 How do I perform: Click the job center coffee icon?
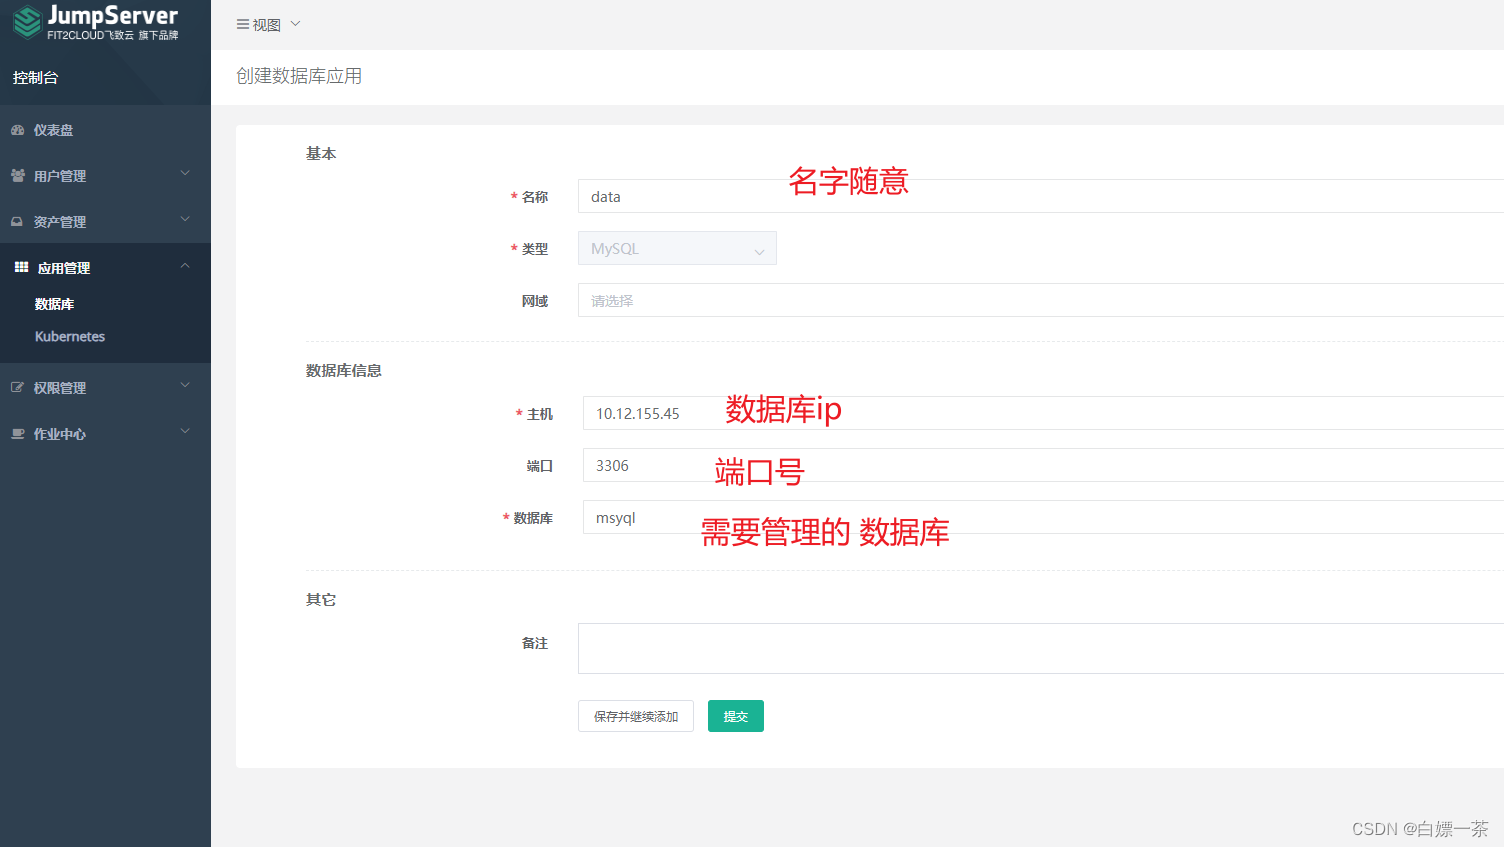click(17, 434)
